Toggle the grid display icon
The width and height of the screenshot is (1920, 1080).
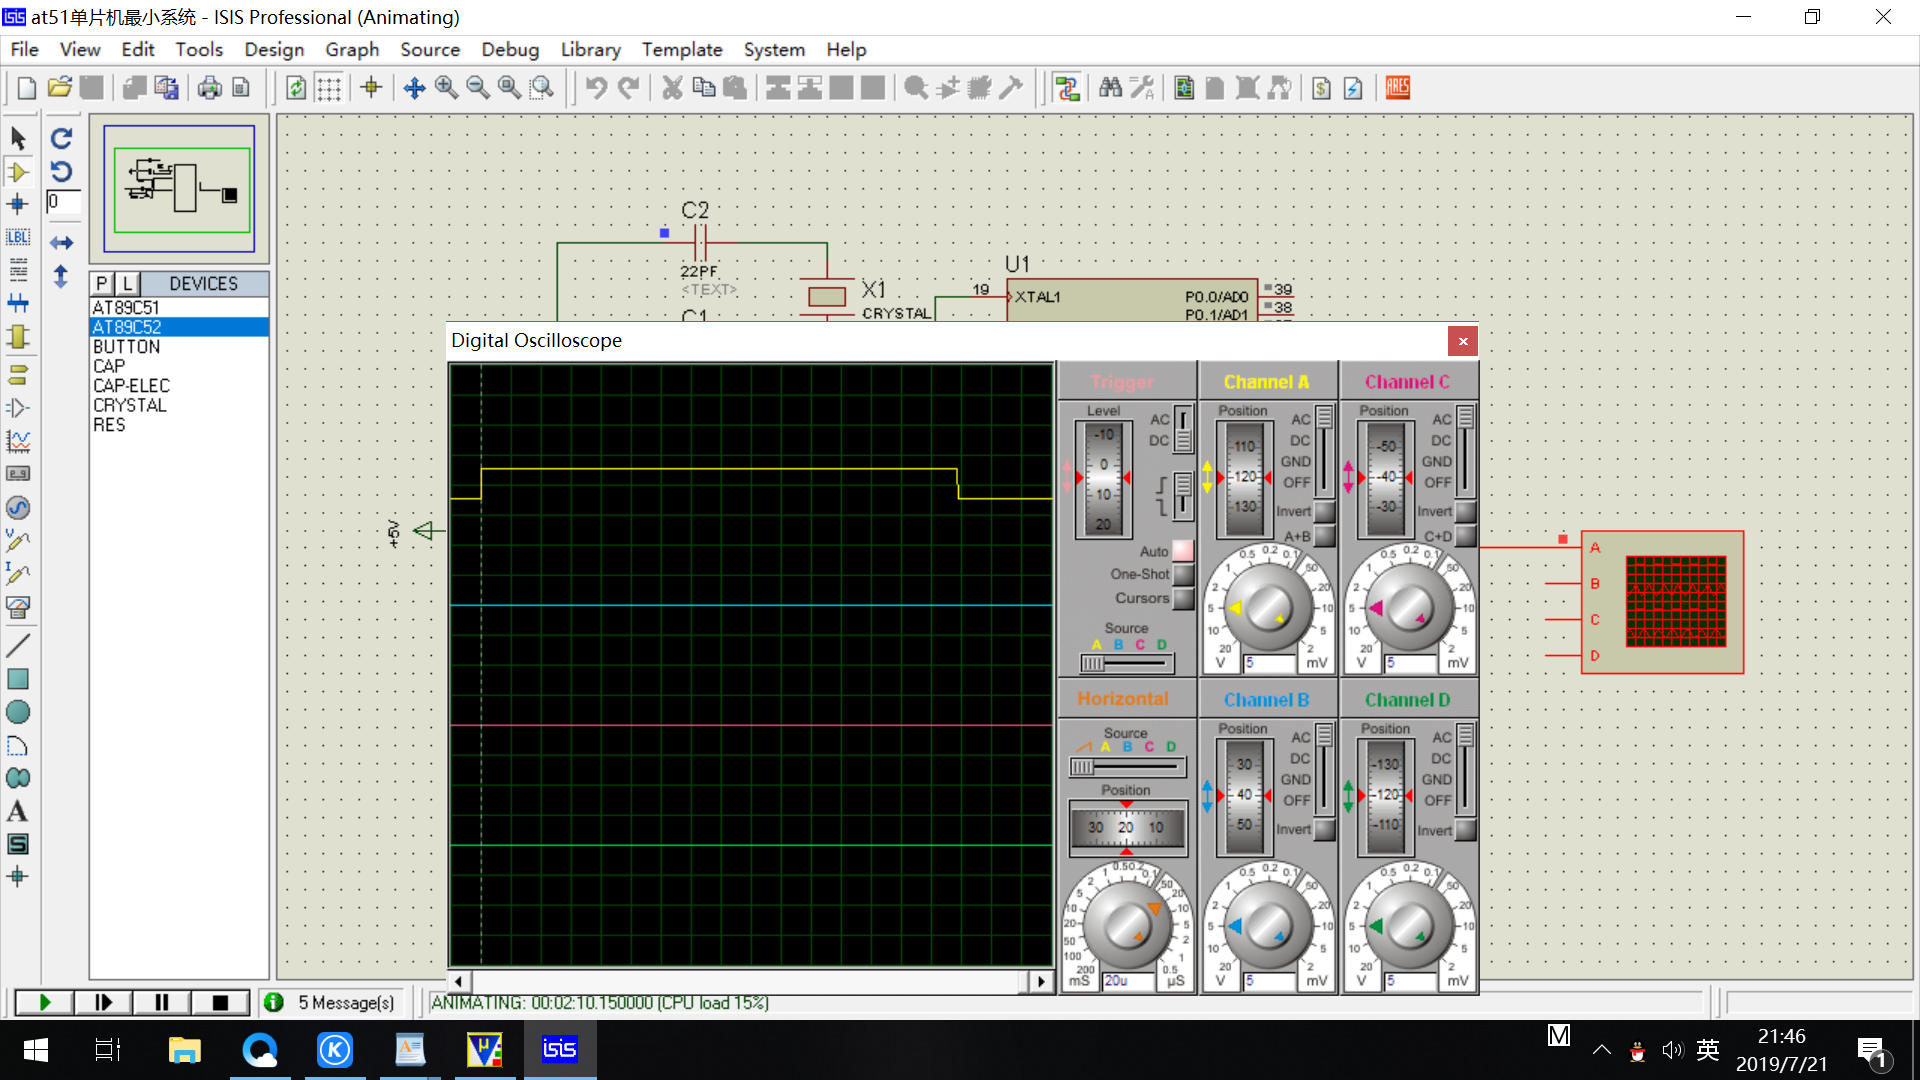click(329, 88)
